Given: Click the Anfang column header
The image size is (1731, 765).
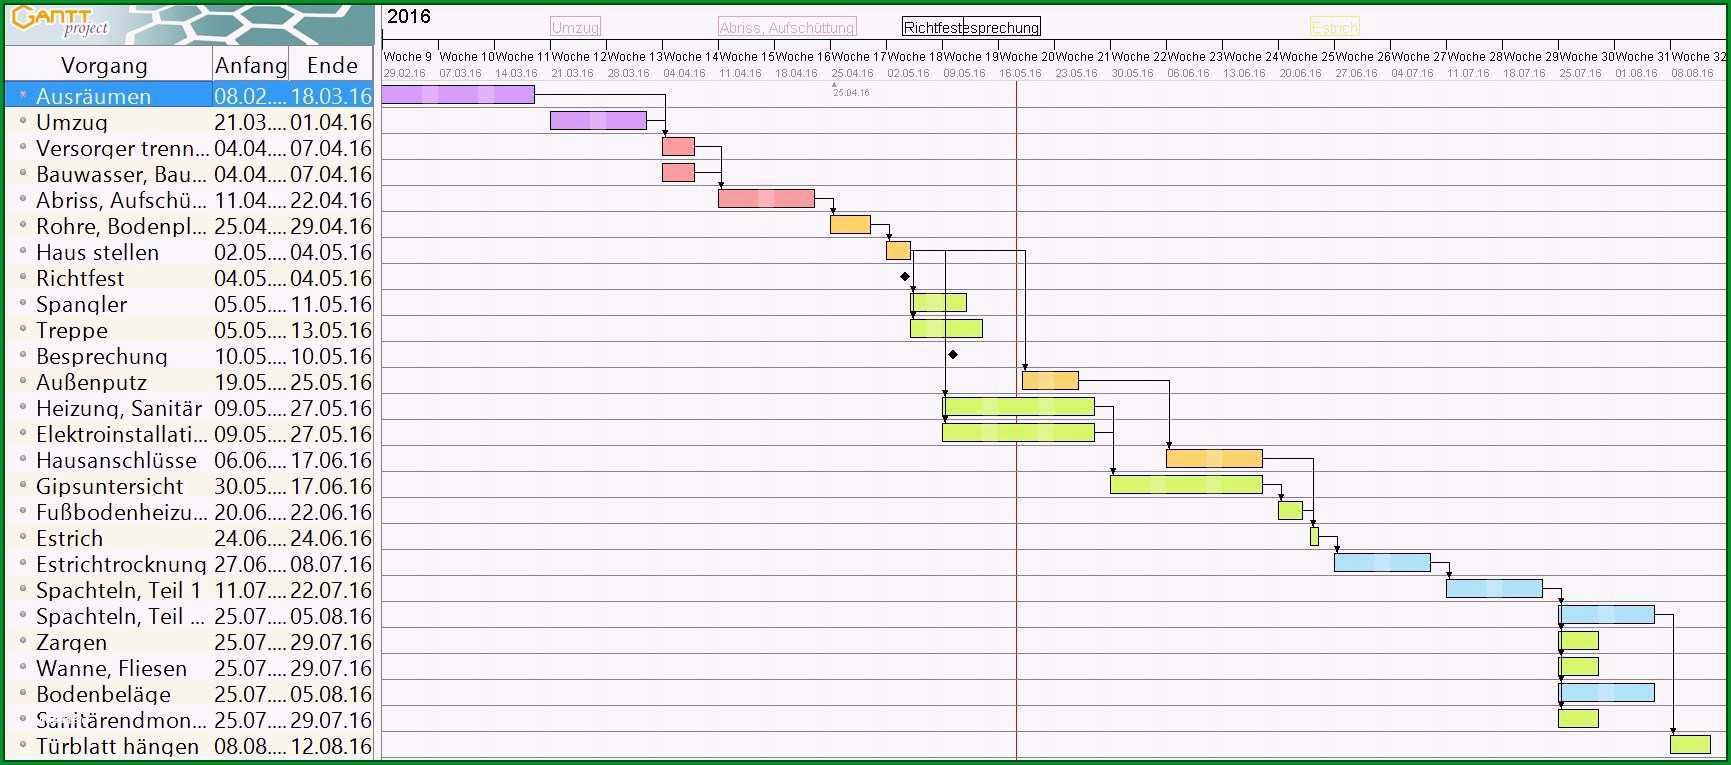Looking at the screenshot, I should click(251, 66).
